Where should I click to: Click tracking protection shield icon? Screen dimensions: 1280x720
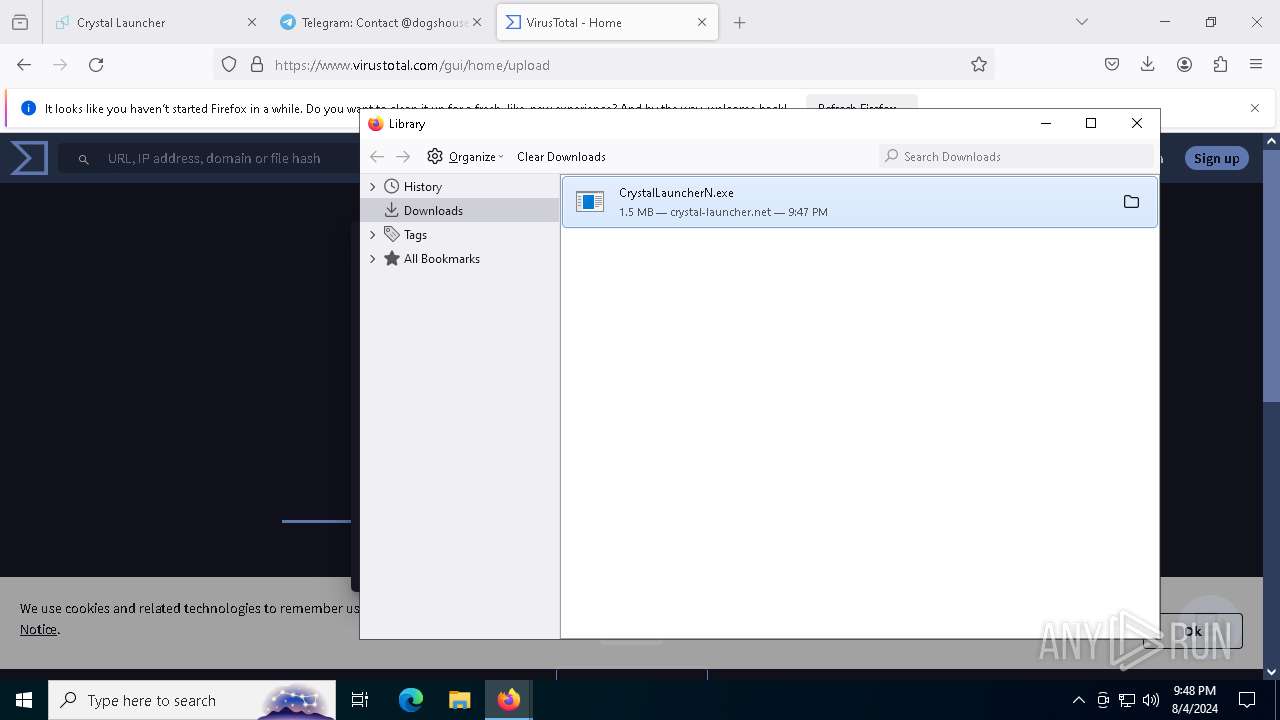[229, 65]
